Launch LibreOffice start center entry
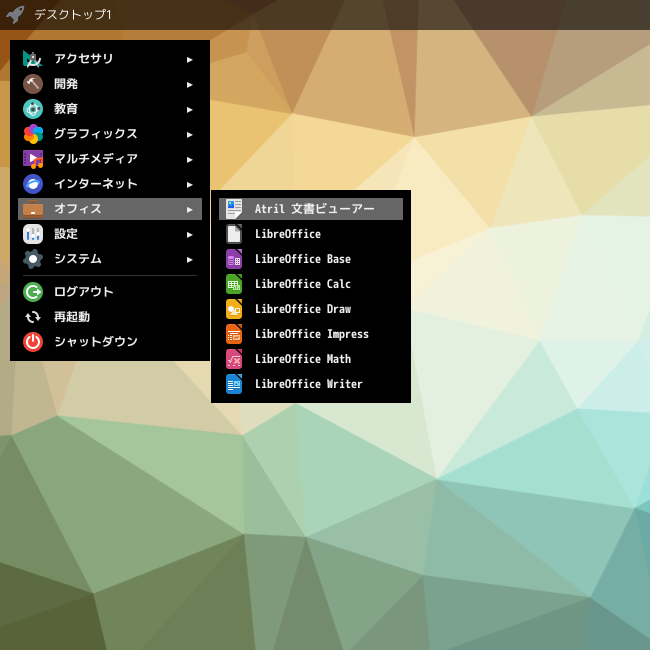Viewport: 650px width, 650px height. coord(311,234)
